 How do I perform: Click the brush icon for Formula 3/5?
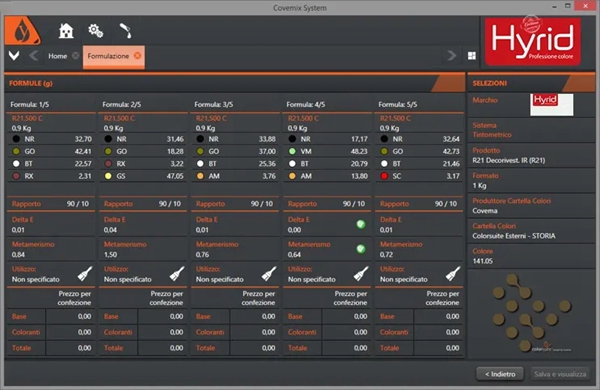click(269, 274)
